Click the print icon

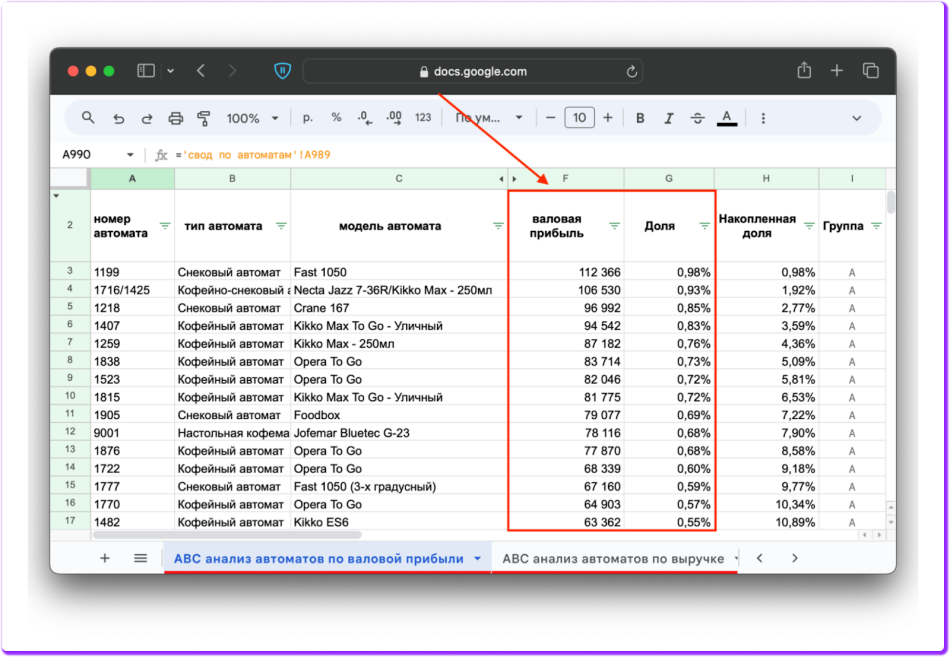point(176,118)
